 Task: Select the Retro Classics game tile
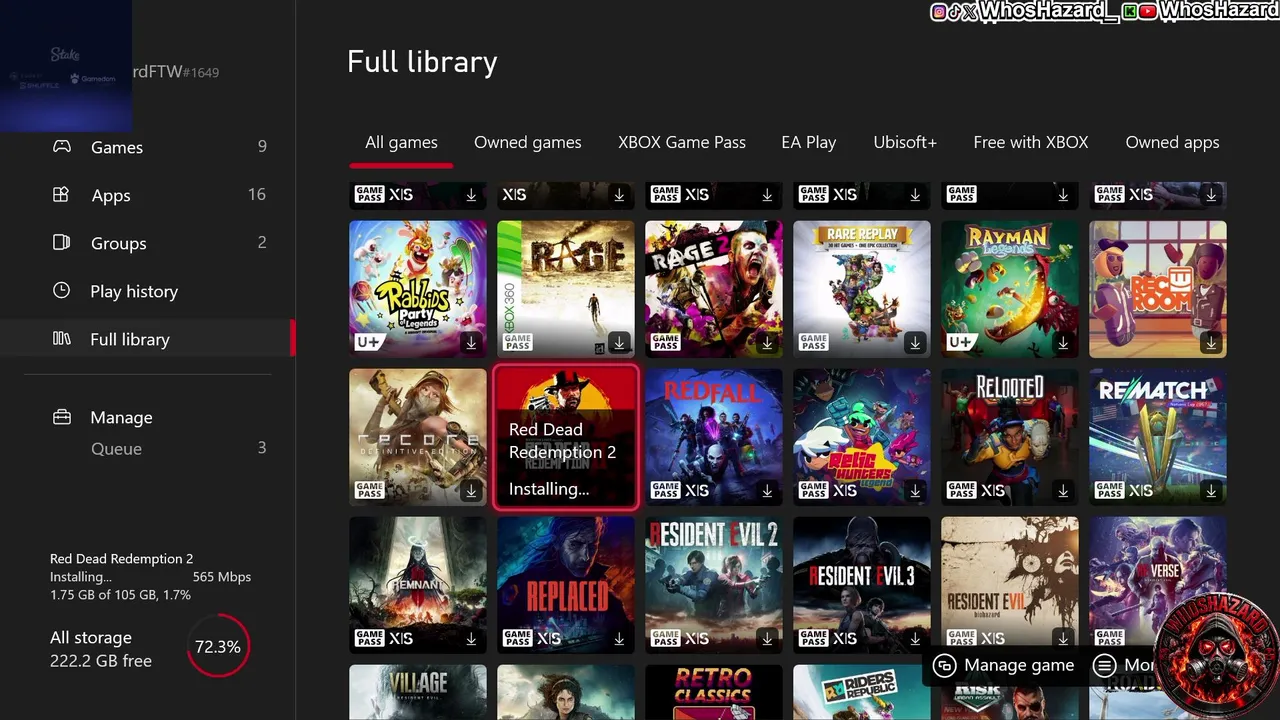714,692
